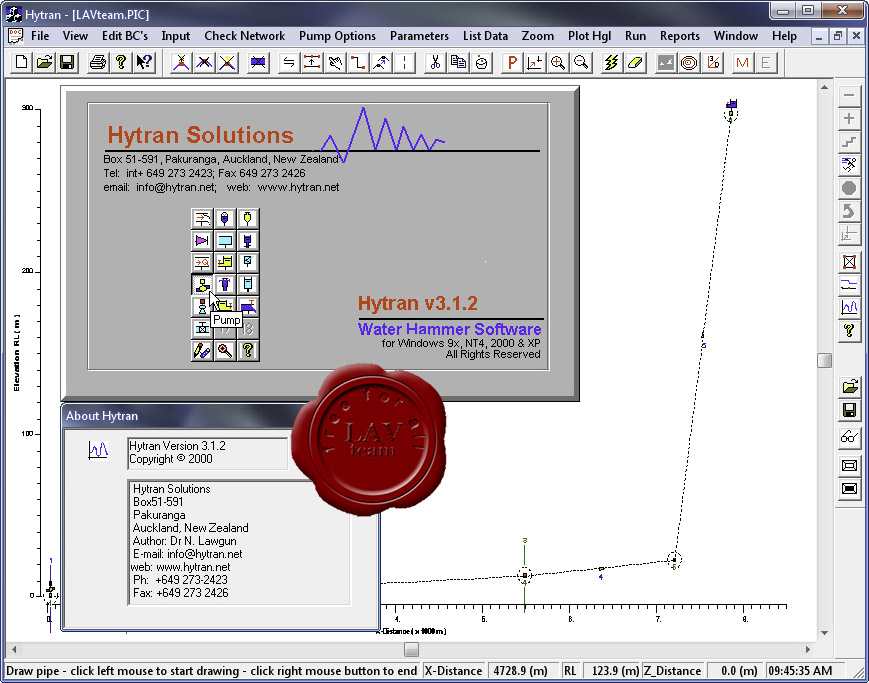Click the www.hytran.net text in the splash panel
Viewport: 869px width, 683px height.
tap(298, 187)
